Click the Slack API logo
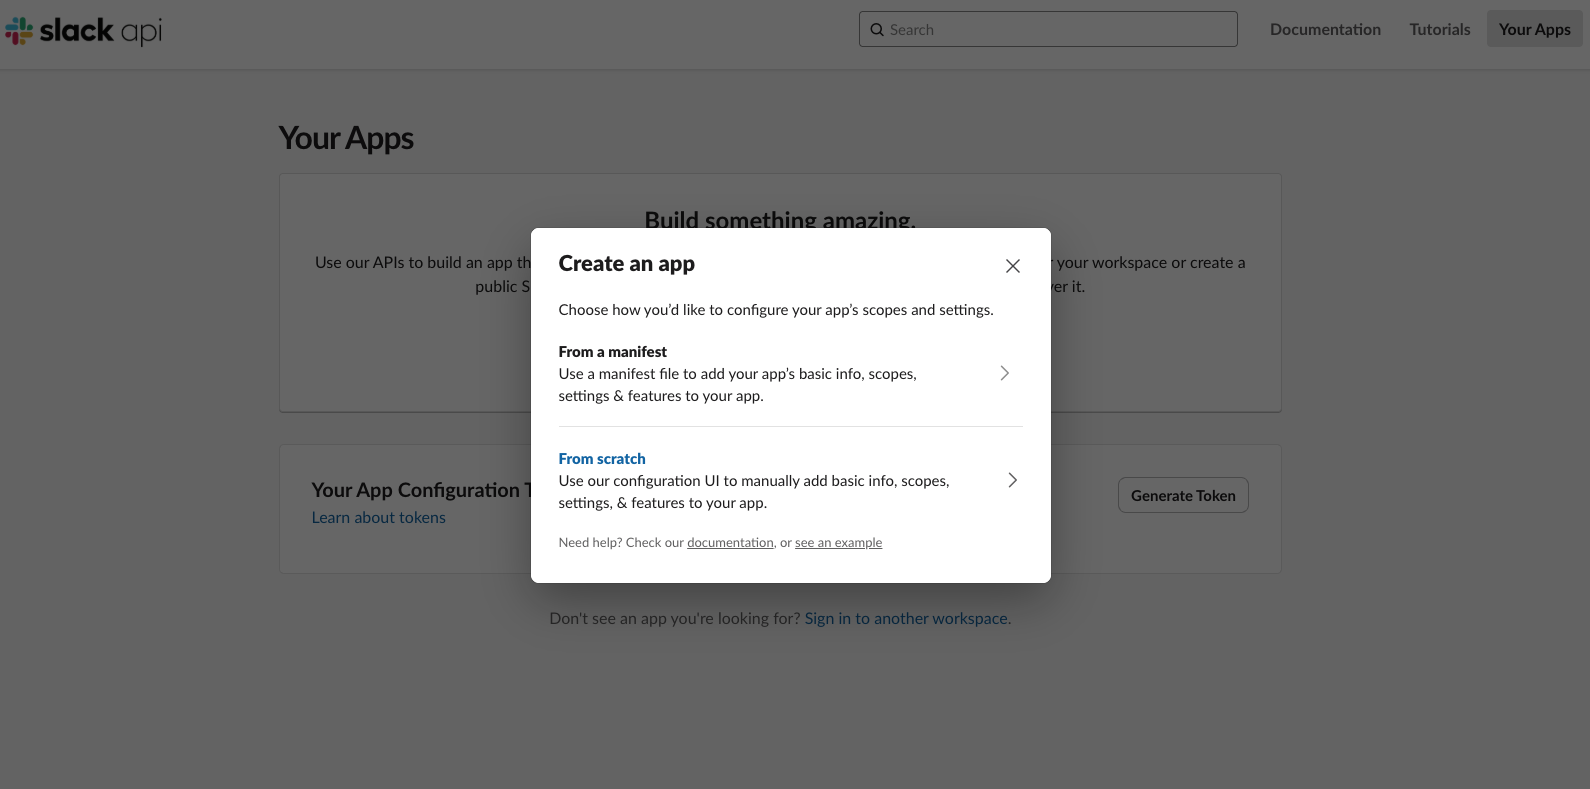The image size is (1590, 789). pos(83,31)
